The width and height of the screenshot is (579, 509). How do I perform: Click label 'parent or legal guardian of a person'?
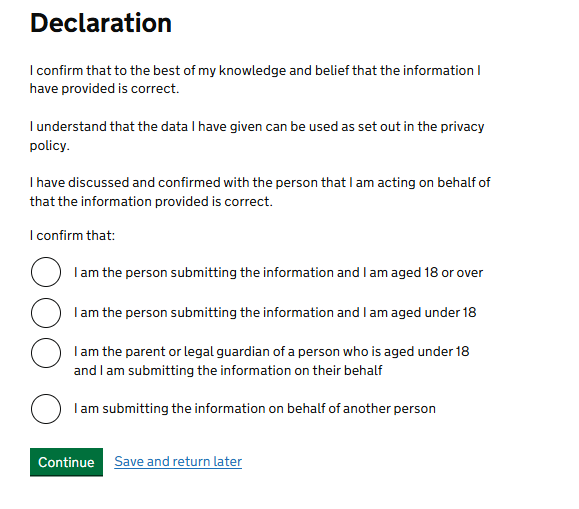pos(229,351)
